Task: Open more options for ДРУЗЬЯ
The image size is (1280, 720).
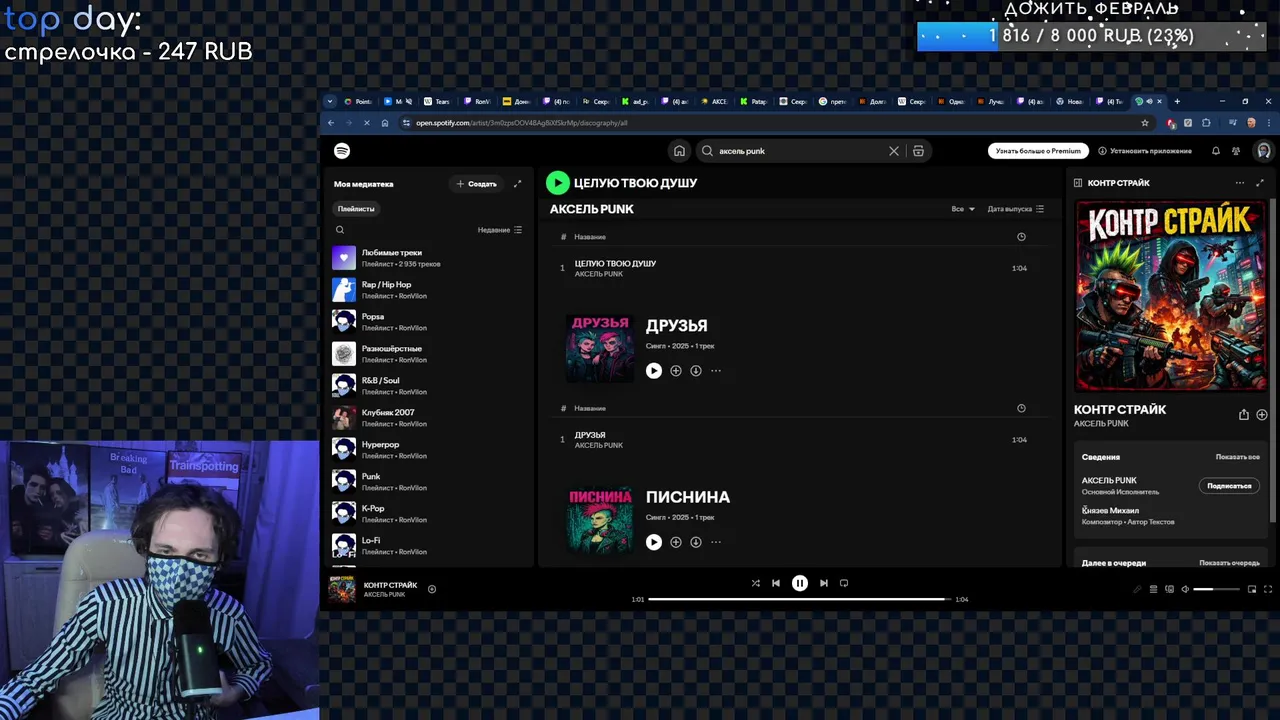Action: pyautogui.click(x=716, y=371)
